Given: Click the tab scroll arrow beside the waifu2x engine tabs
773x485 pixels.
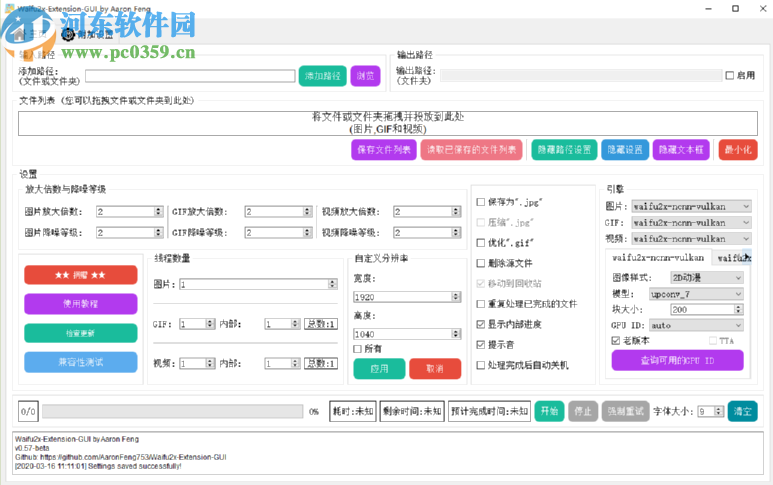Looking at the screenshot, I should coord(747,257).
